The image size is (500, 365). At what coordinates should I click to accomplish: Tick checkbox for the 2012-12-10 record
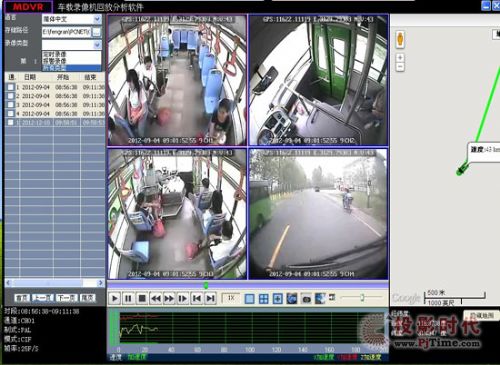(x=11, y=122)
